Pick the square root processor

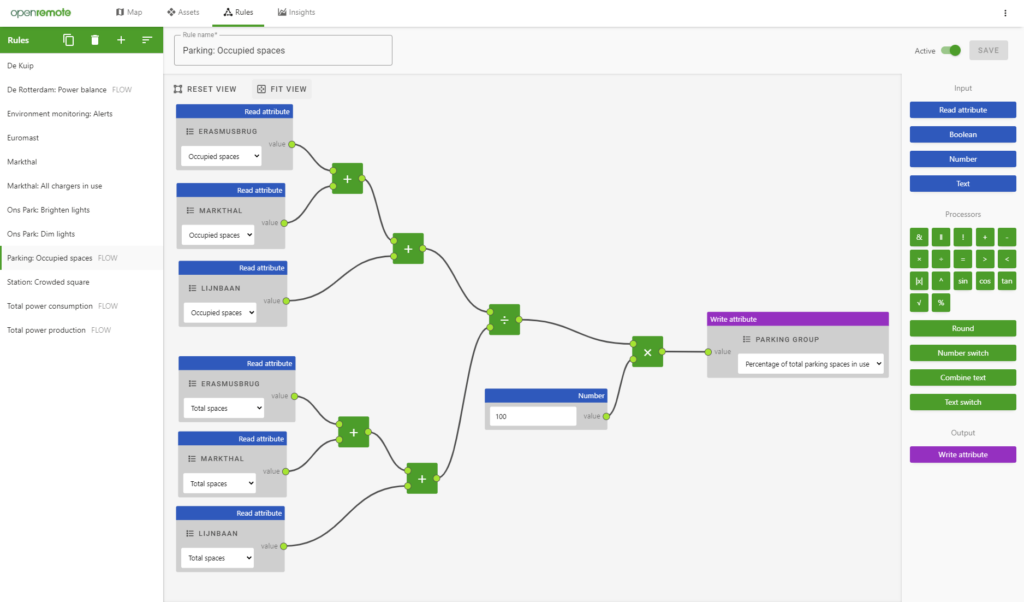point(918,302)
